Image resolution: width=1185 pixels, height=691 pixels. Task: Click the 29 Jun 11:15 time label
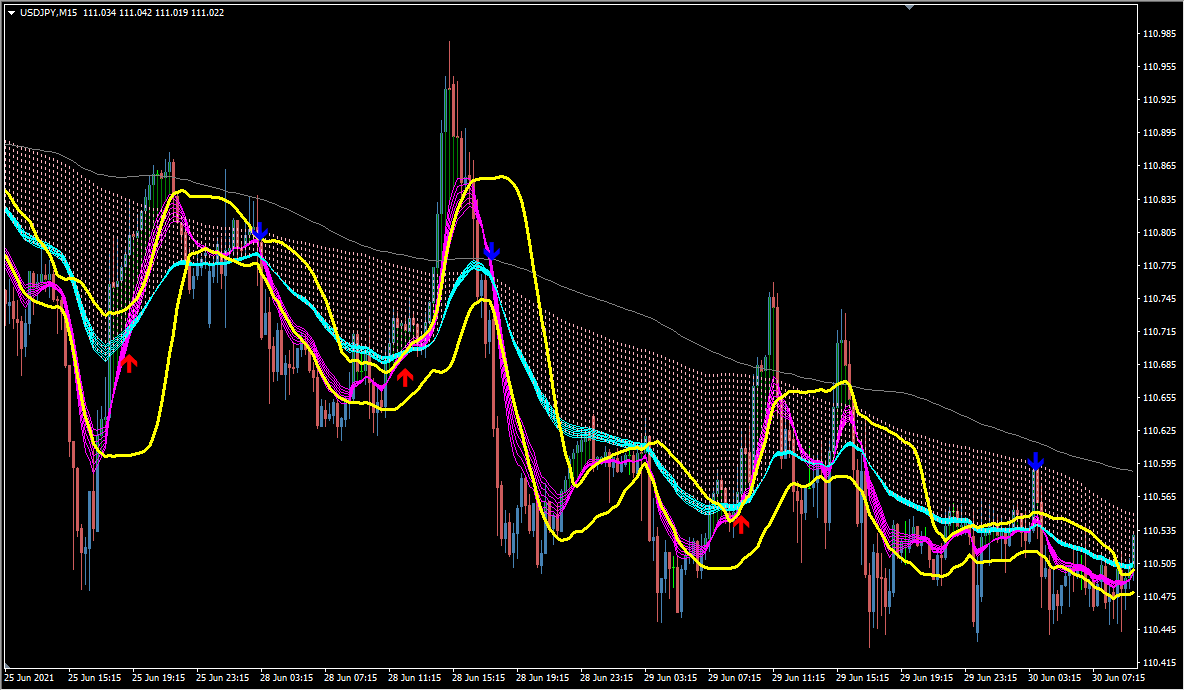(x=799, y=678)
